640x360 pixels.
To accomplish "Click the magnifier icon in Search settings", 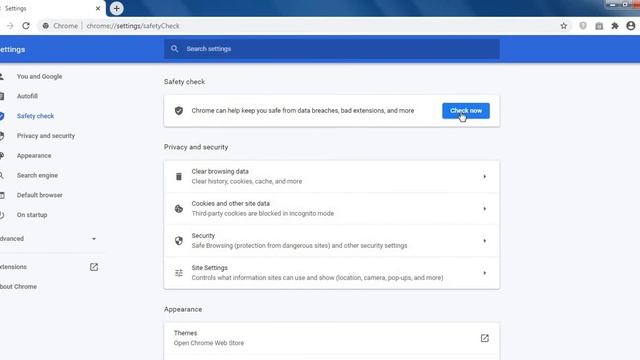I will pos(174,49).
